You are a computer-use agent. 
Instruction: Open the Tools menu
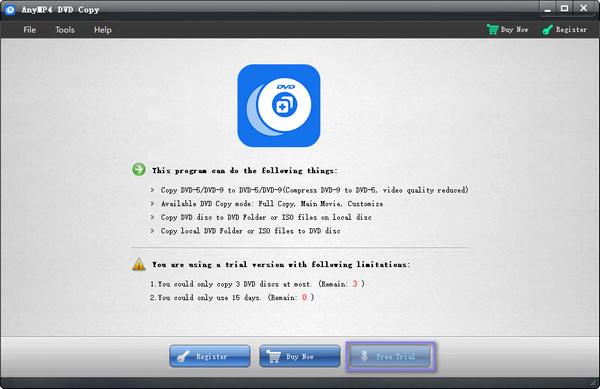65,30
